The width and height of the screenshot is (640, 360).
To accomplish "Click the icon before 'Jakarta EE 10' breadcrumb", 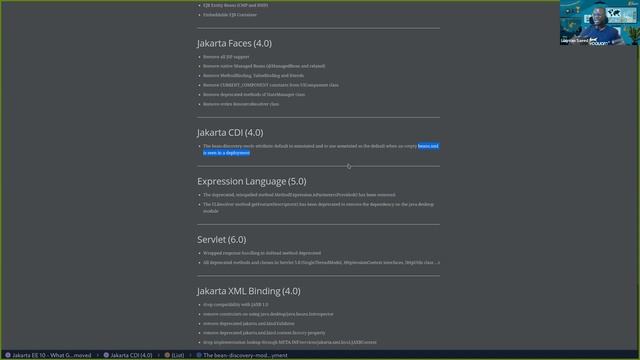I will click(x=8, y=356).
